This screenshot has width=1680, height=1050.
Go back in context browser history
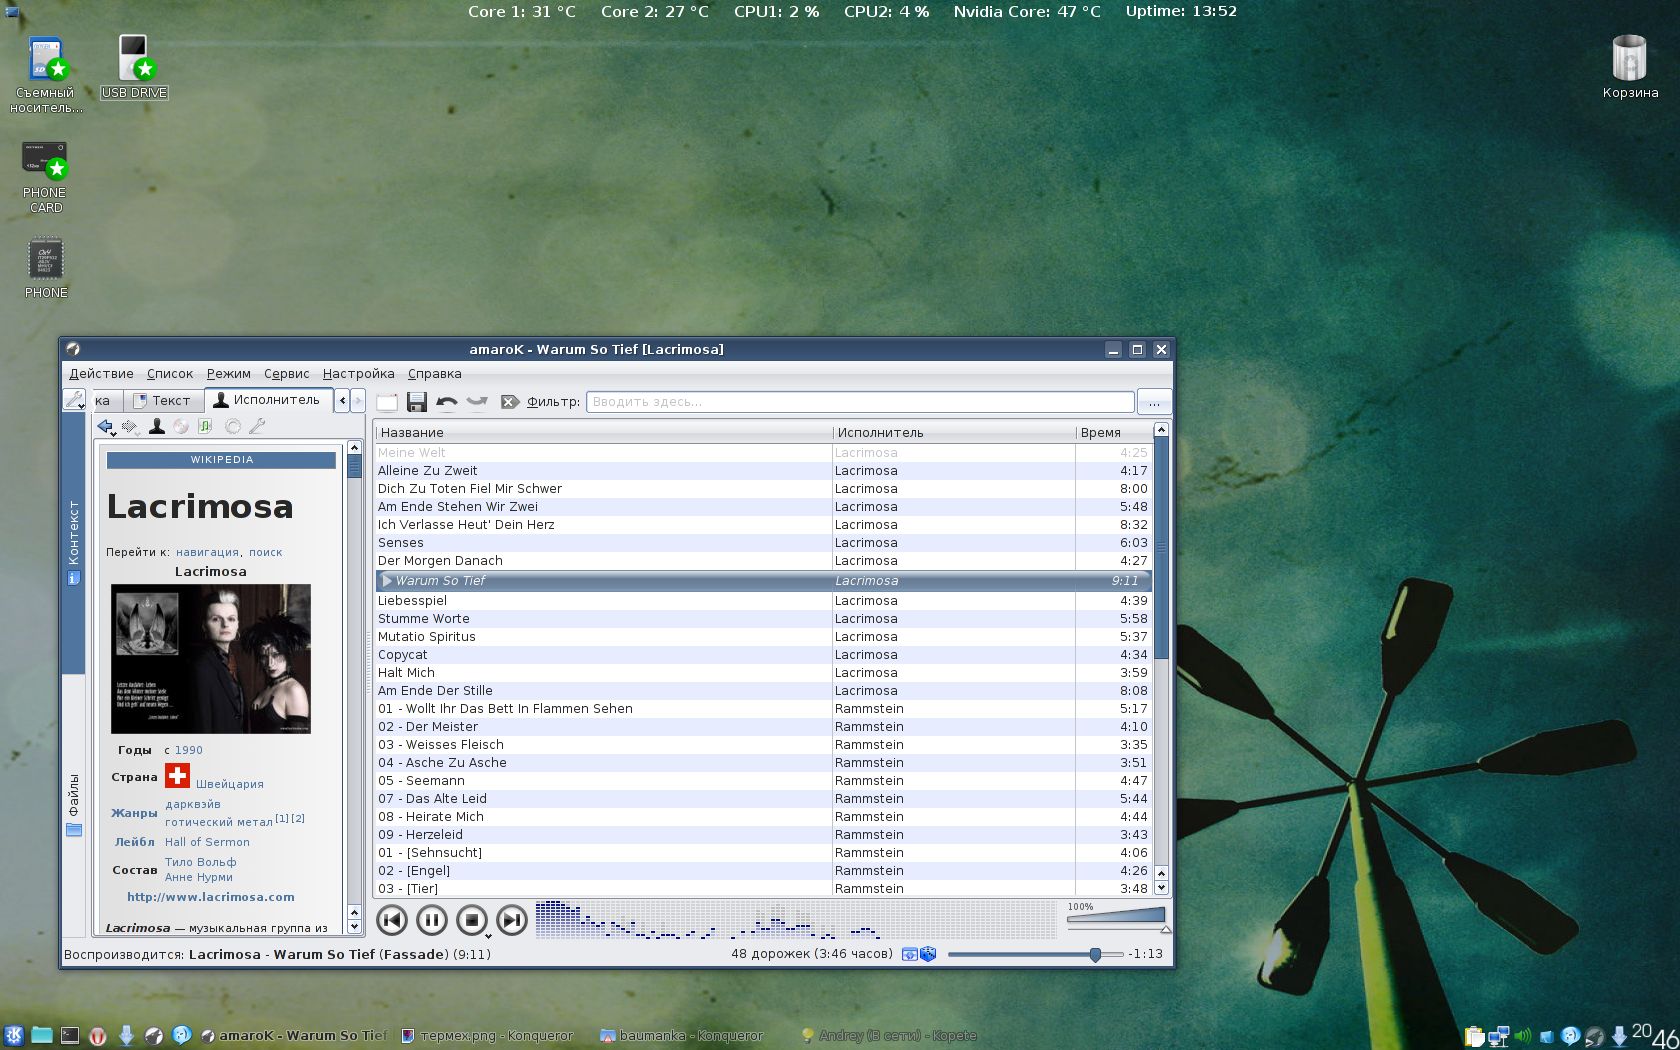pos(105,427)
